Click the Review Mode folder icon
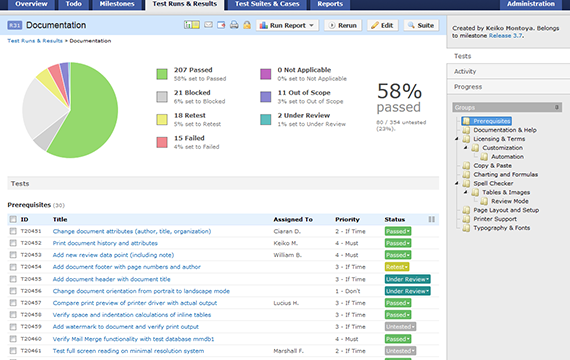 pyautogui.click(x=484, y=201)
